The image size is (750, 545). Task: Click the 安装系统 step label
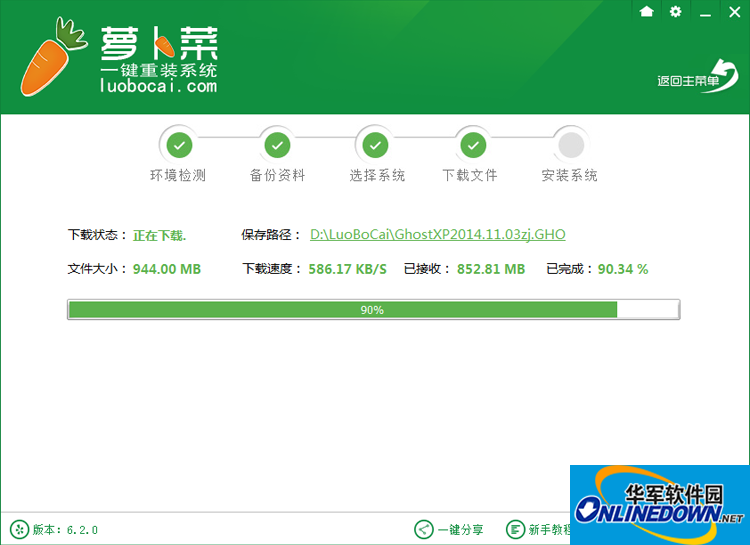(569, 175)
